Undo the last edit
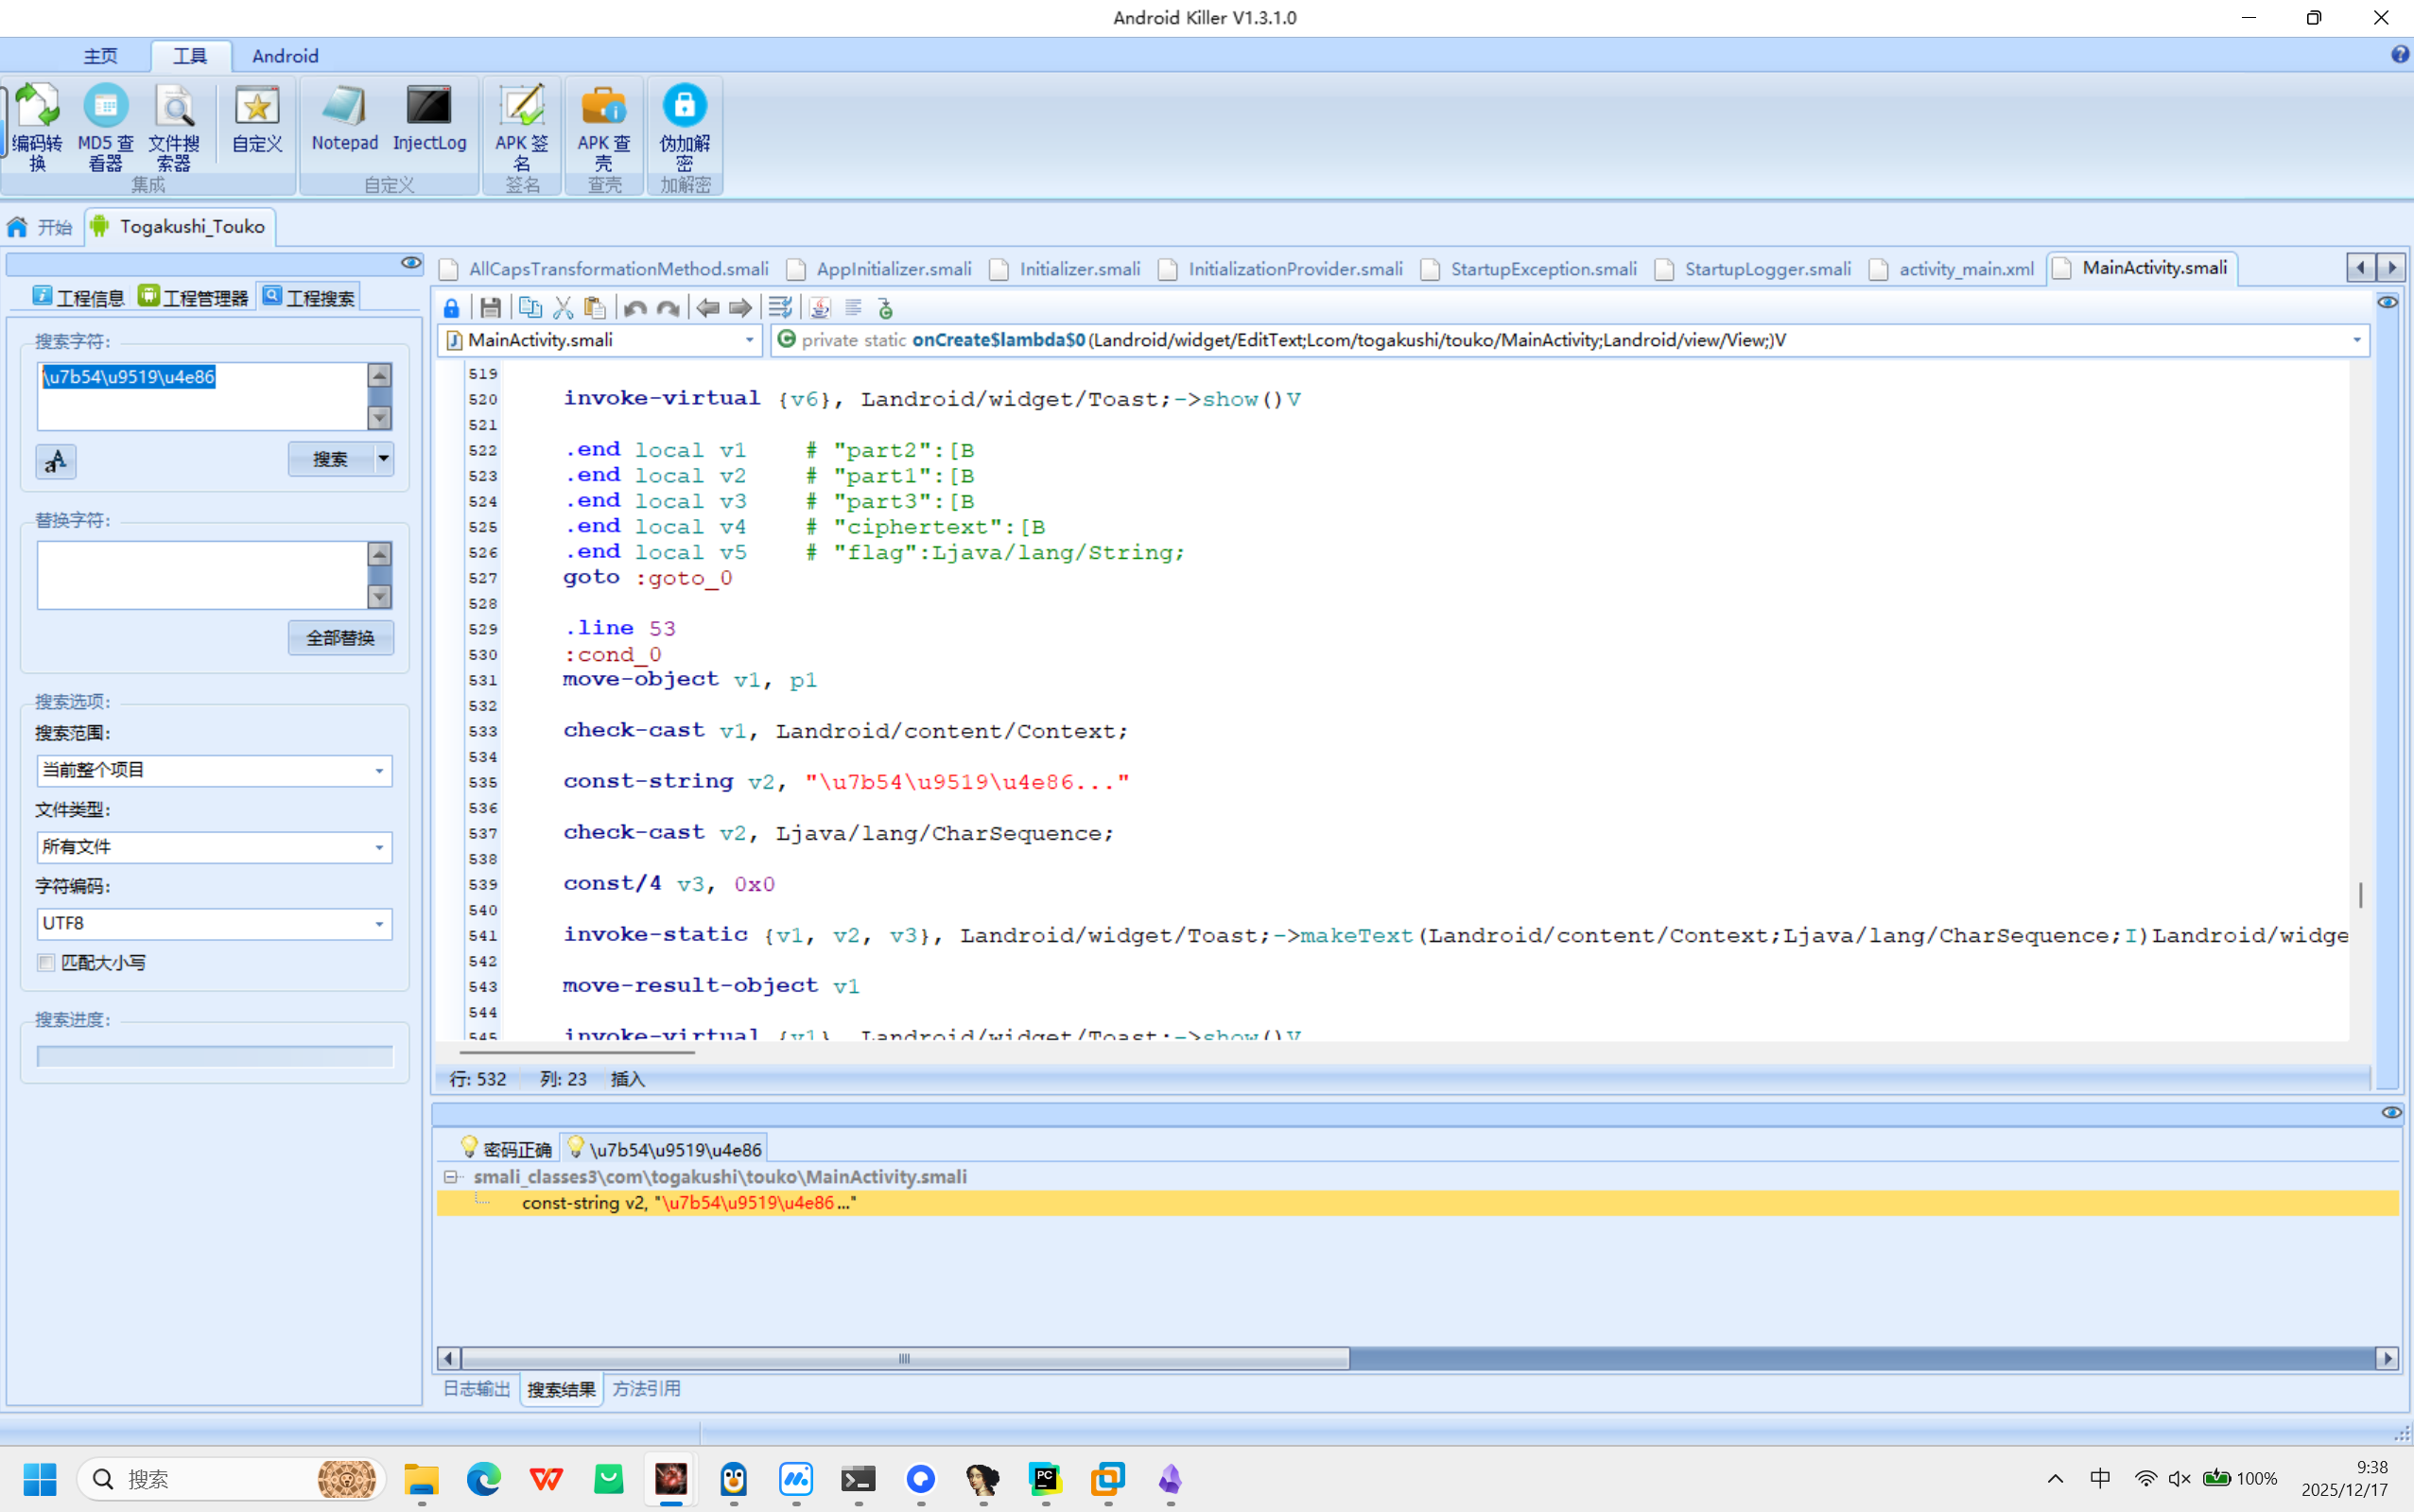The image size is (2414, 1512). 635,308
